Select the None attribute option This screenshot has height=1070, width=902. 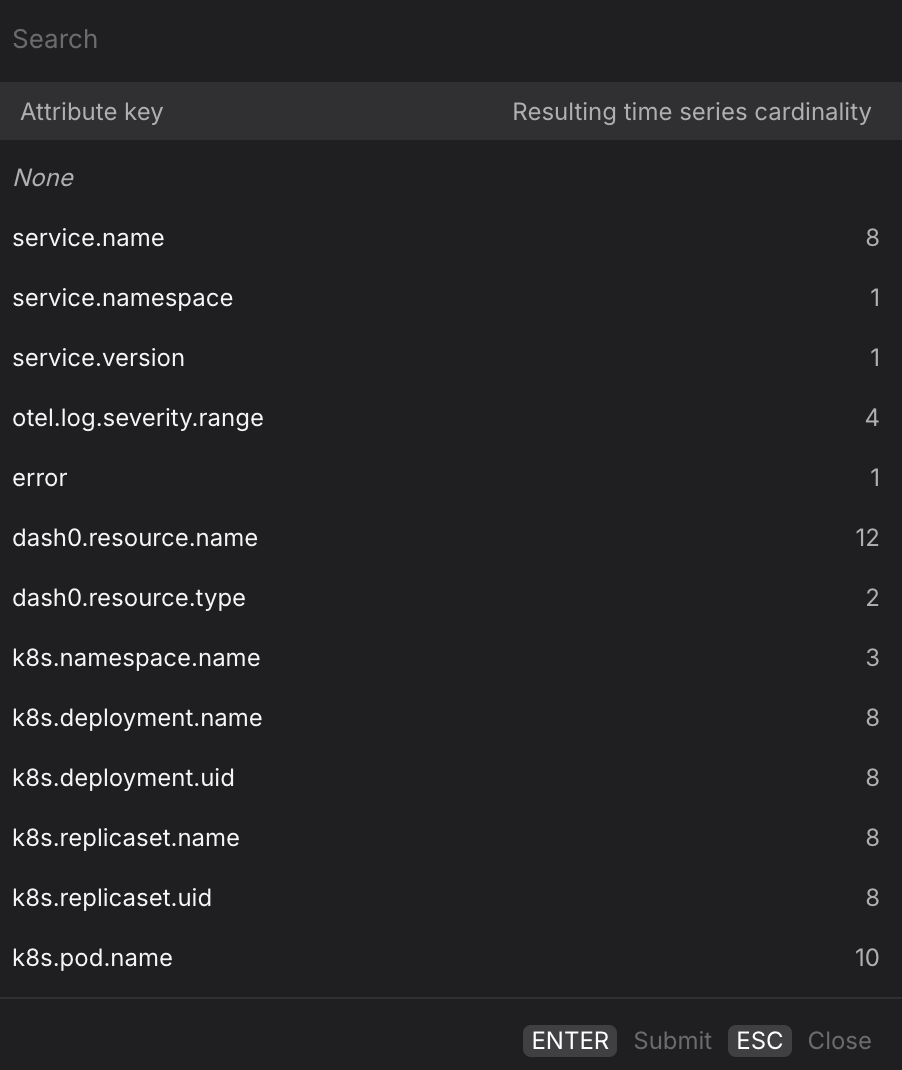tap(44, 178)
